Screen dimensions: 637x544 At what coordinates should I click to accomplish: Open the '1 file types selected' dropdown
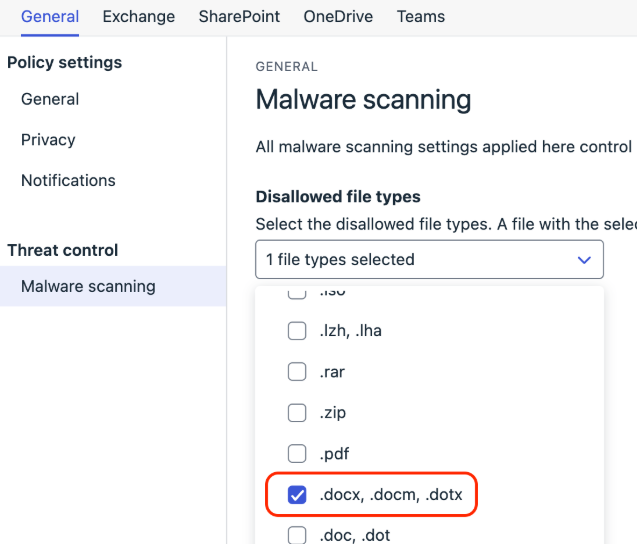tap(429, 260)
